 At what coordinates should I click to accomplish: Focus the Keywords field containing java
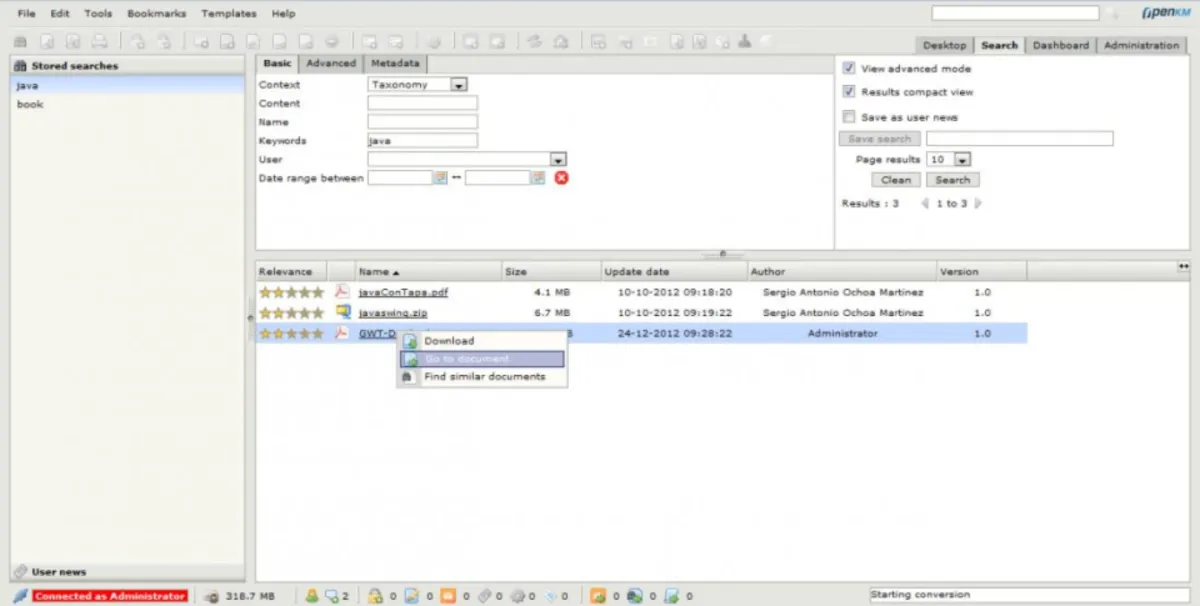(x=422, y=141)
